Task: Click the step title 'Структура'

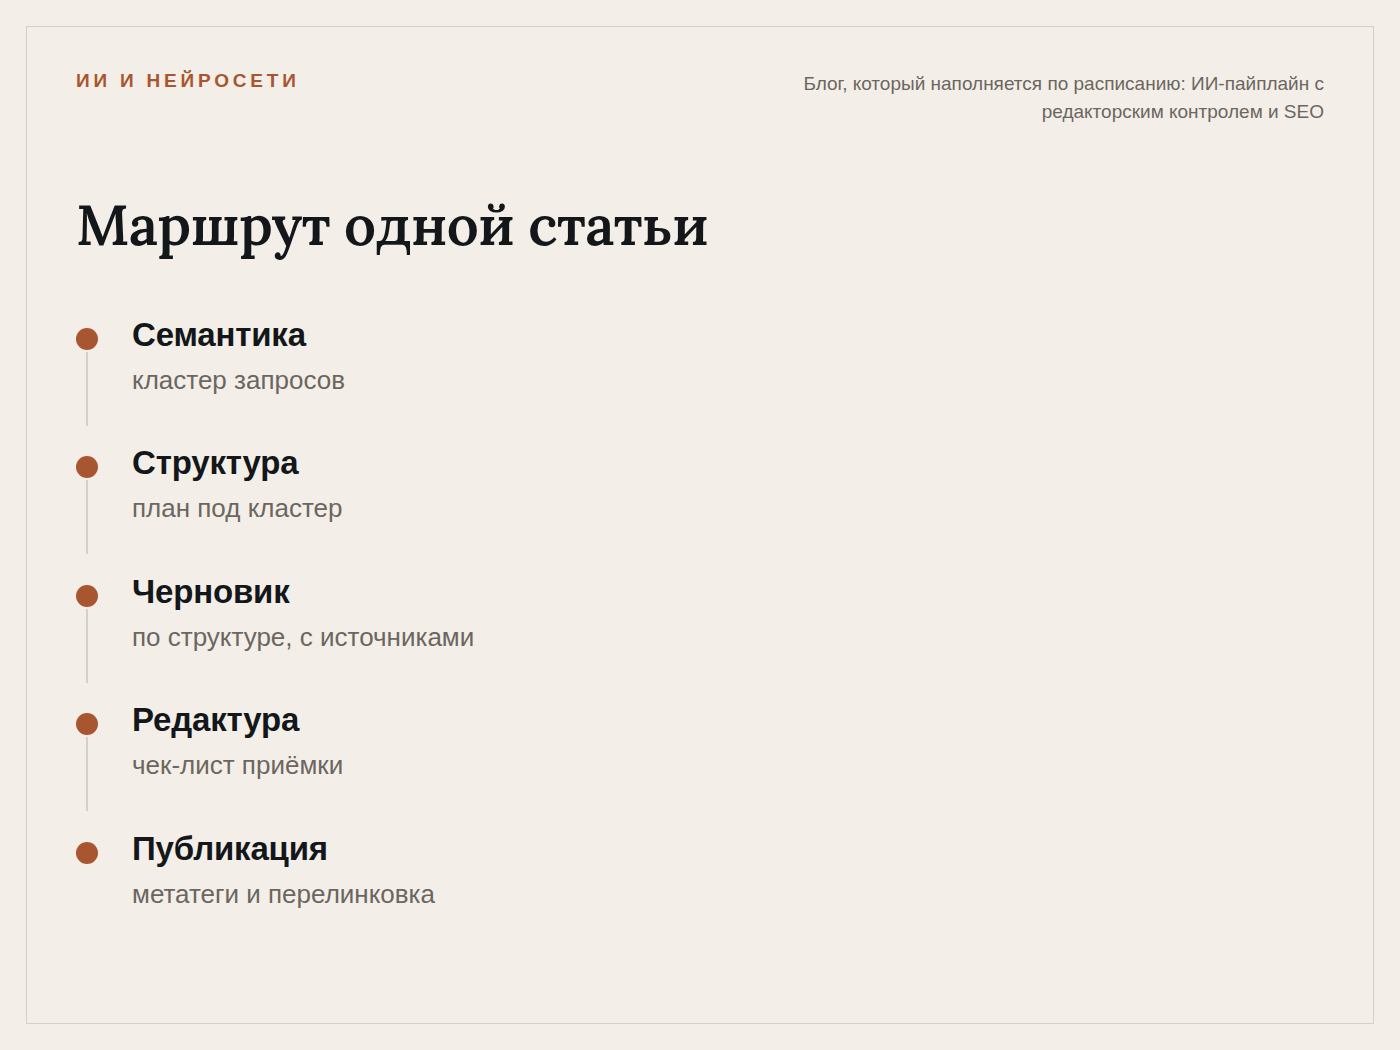Action: coord(215,464)
